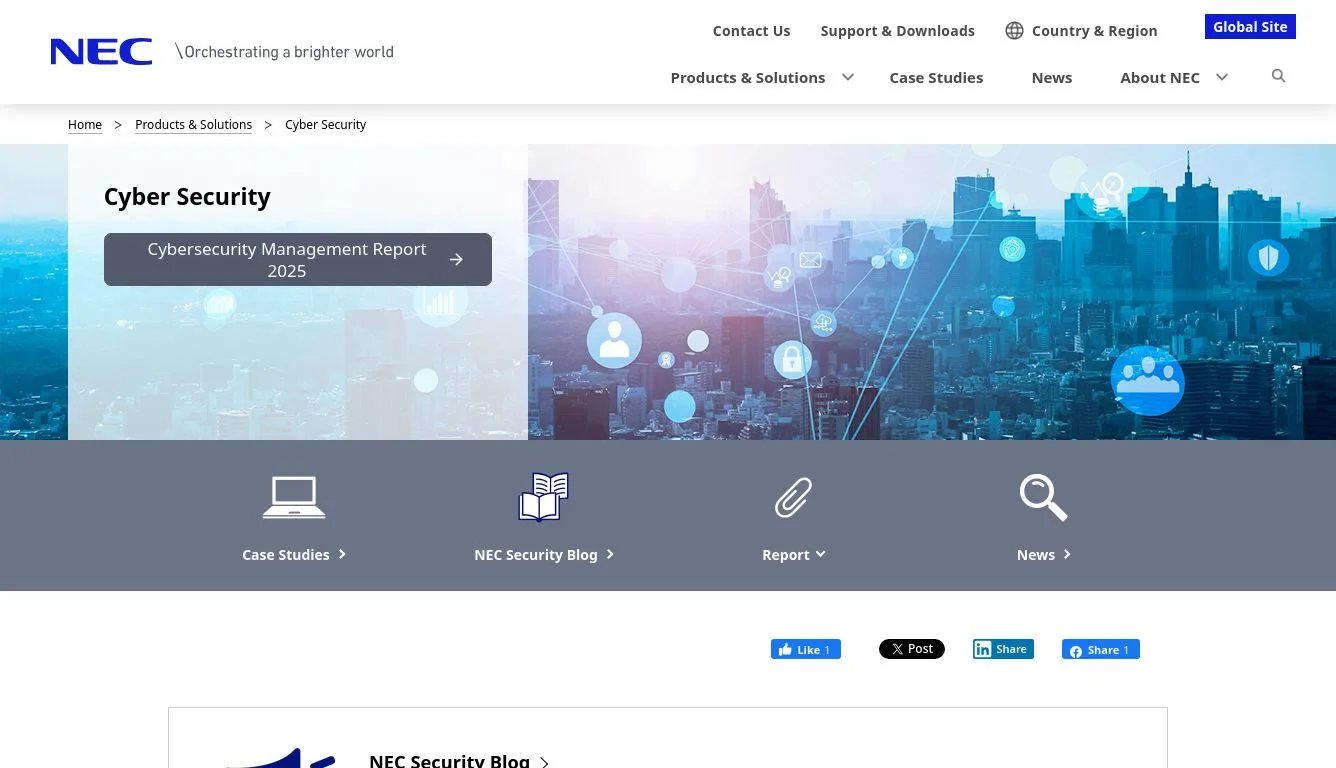Open the NEC Security Blog heading link
The height and width of the screenshot is (768, 1336).
click(x=450, y=760)
